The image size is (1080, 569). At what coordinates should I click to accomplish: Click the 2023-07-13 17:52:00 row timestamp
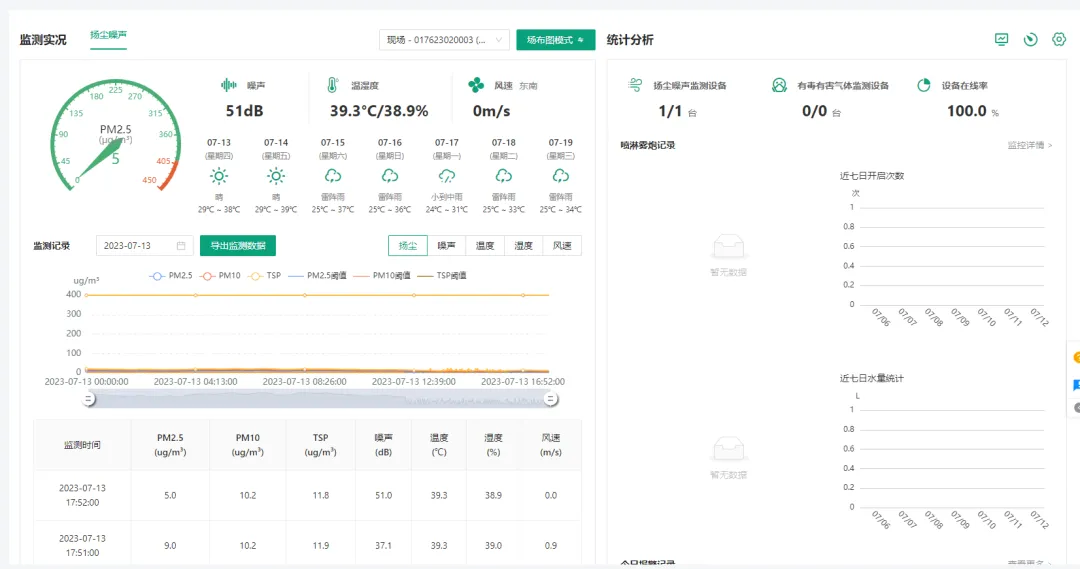point(82,495)
